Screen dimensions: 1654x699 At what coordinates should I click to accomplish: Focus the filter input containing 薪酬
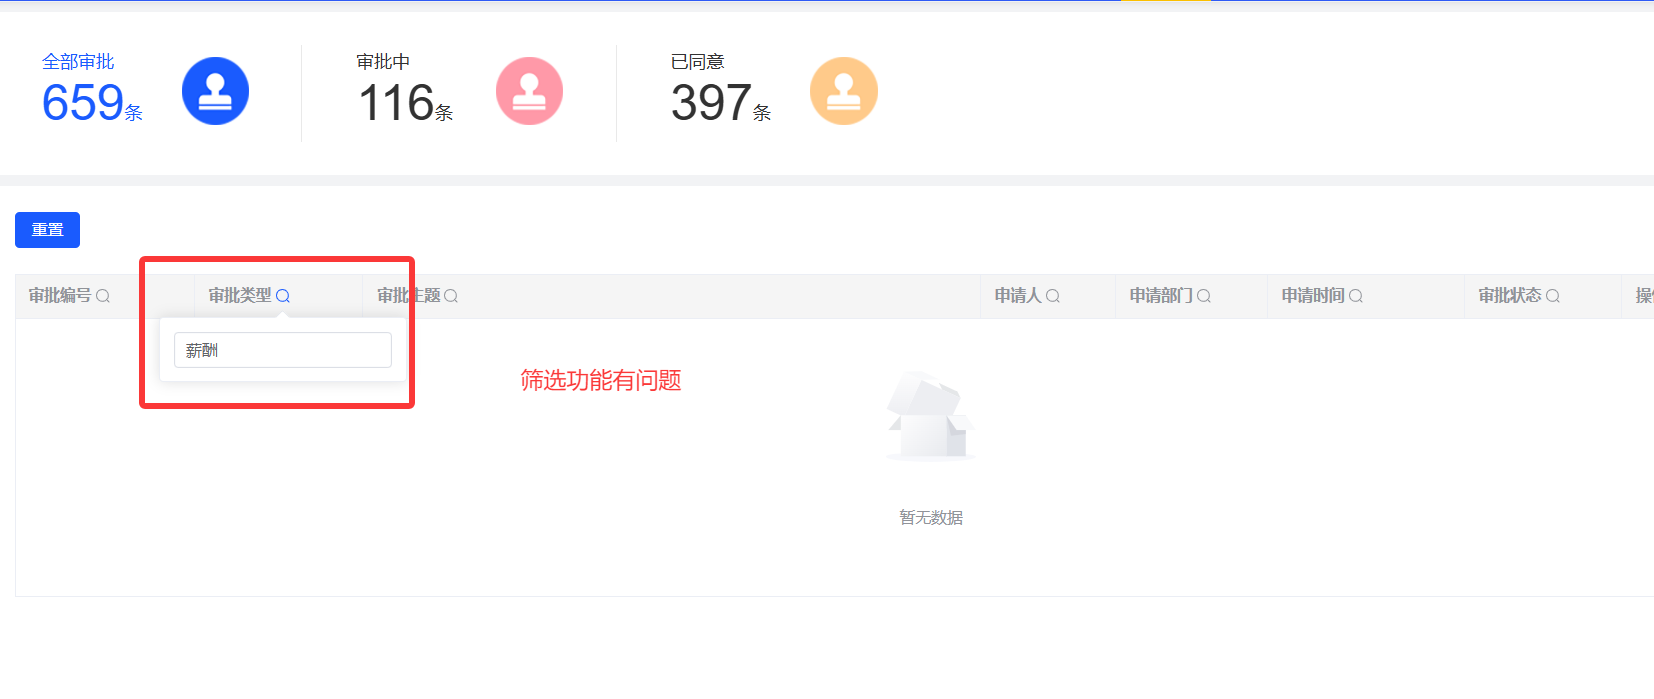283,350
